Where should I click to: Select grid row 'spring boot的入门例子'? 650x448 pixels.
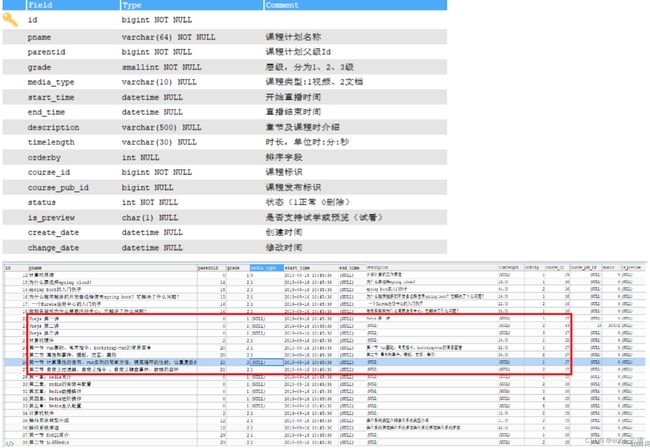(325, 290)
